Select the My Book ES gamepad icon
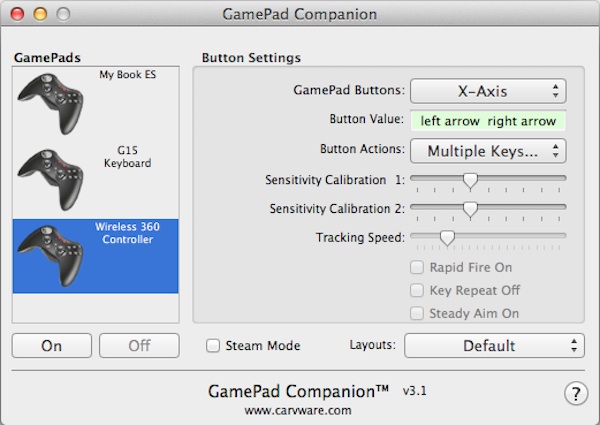Viewport: 600px width, 425px height. 50,104
